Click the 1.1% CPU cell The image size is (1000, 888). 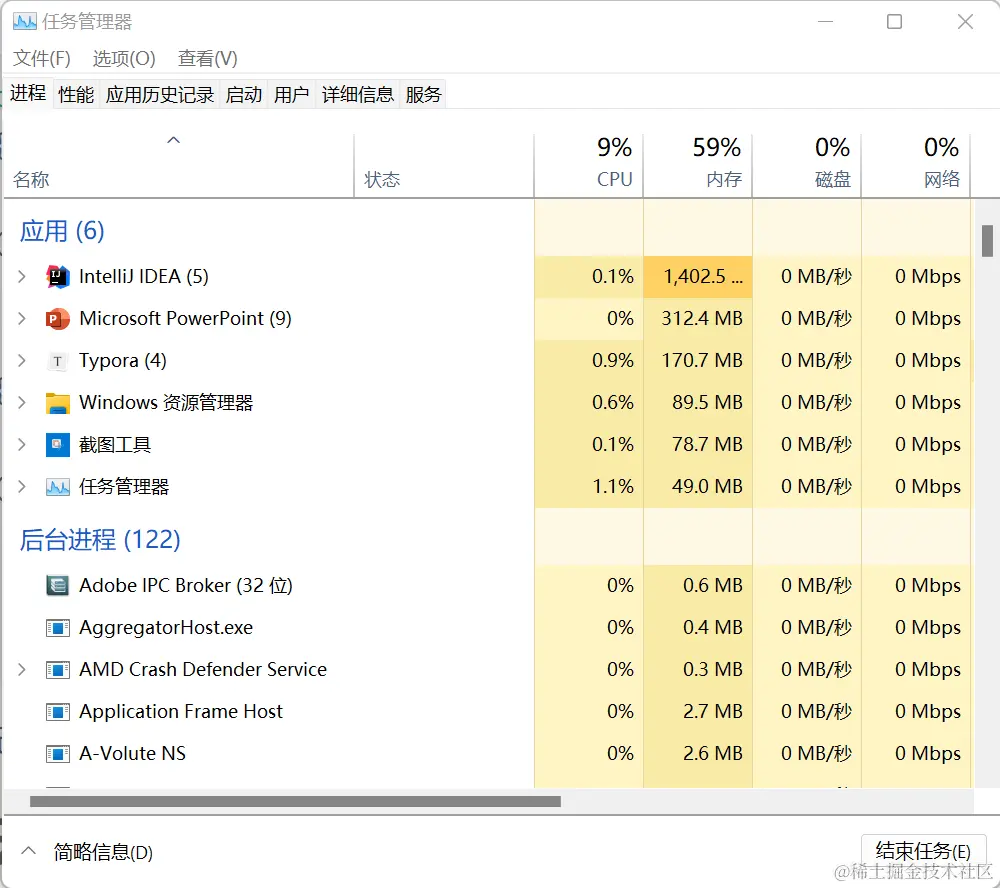[589, 487]
